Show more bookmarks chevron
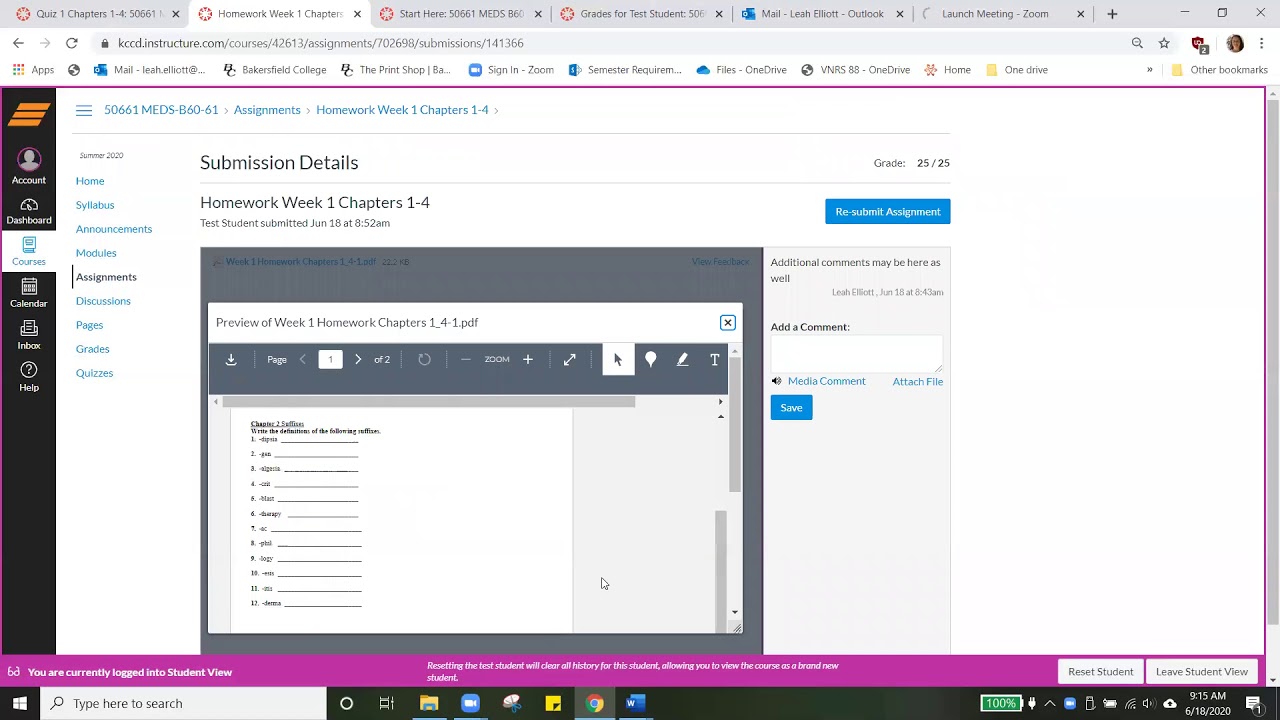The height and width of the screenshot is (720, 1280). [1149, 70]
